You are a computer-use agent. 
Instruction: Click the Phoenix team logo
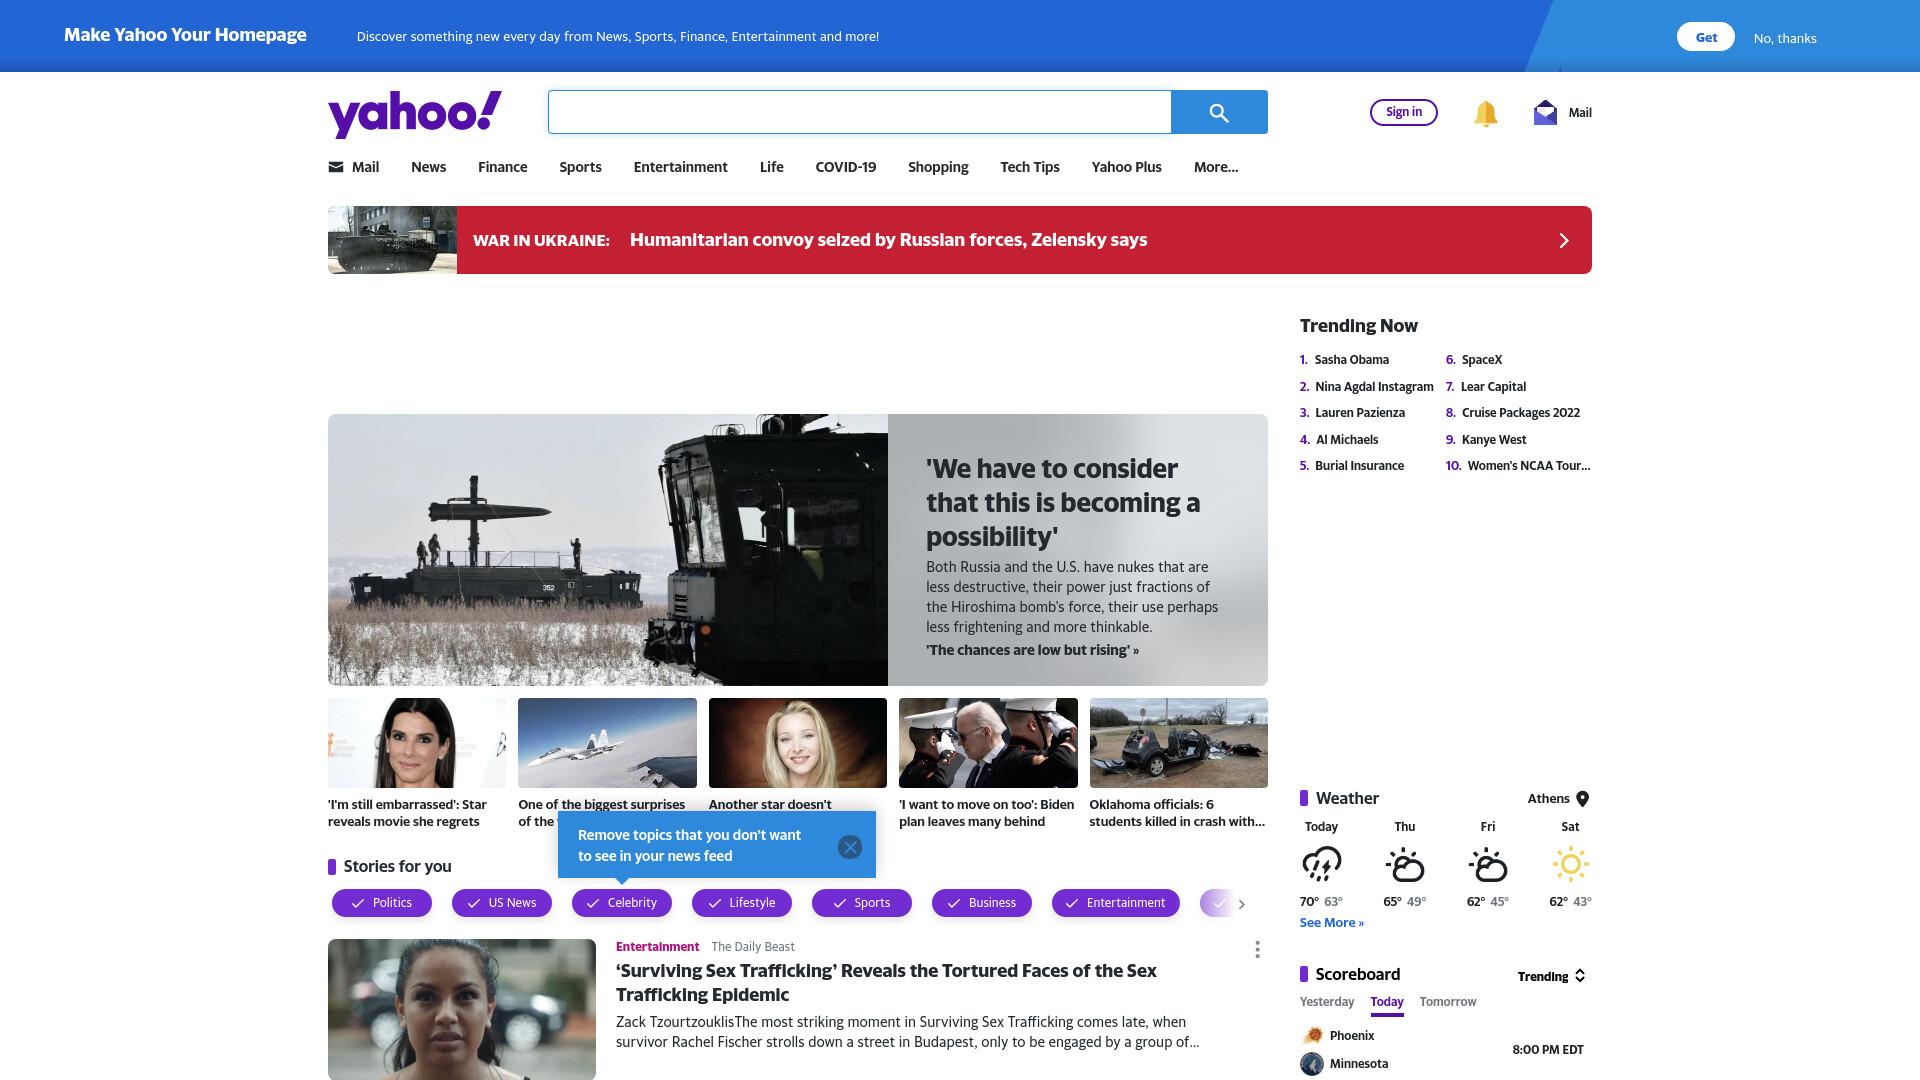coord(1312,1036)
